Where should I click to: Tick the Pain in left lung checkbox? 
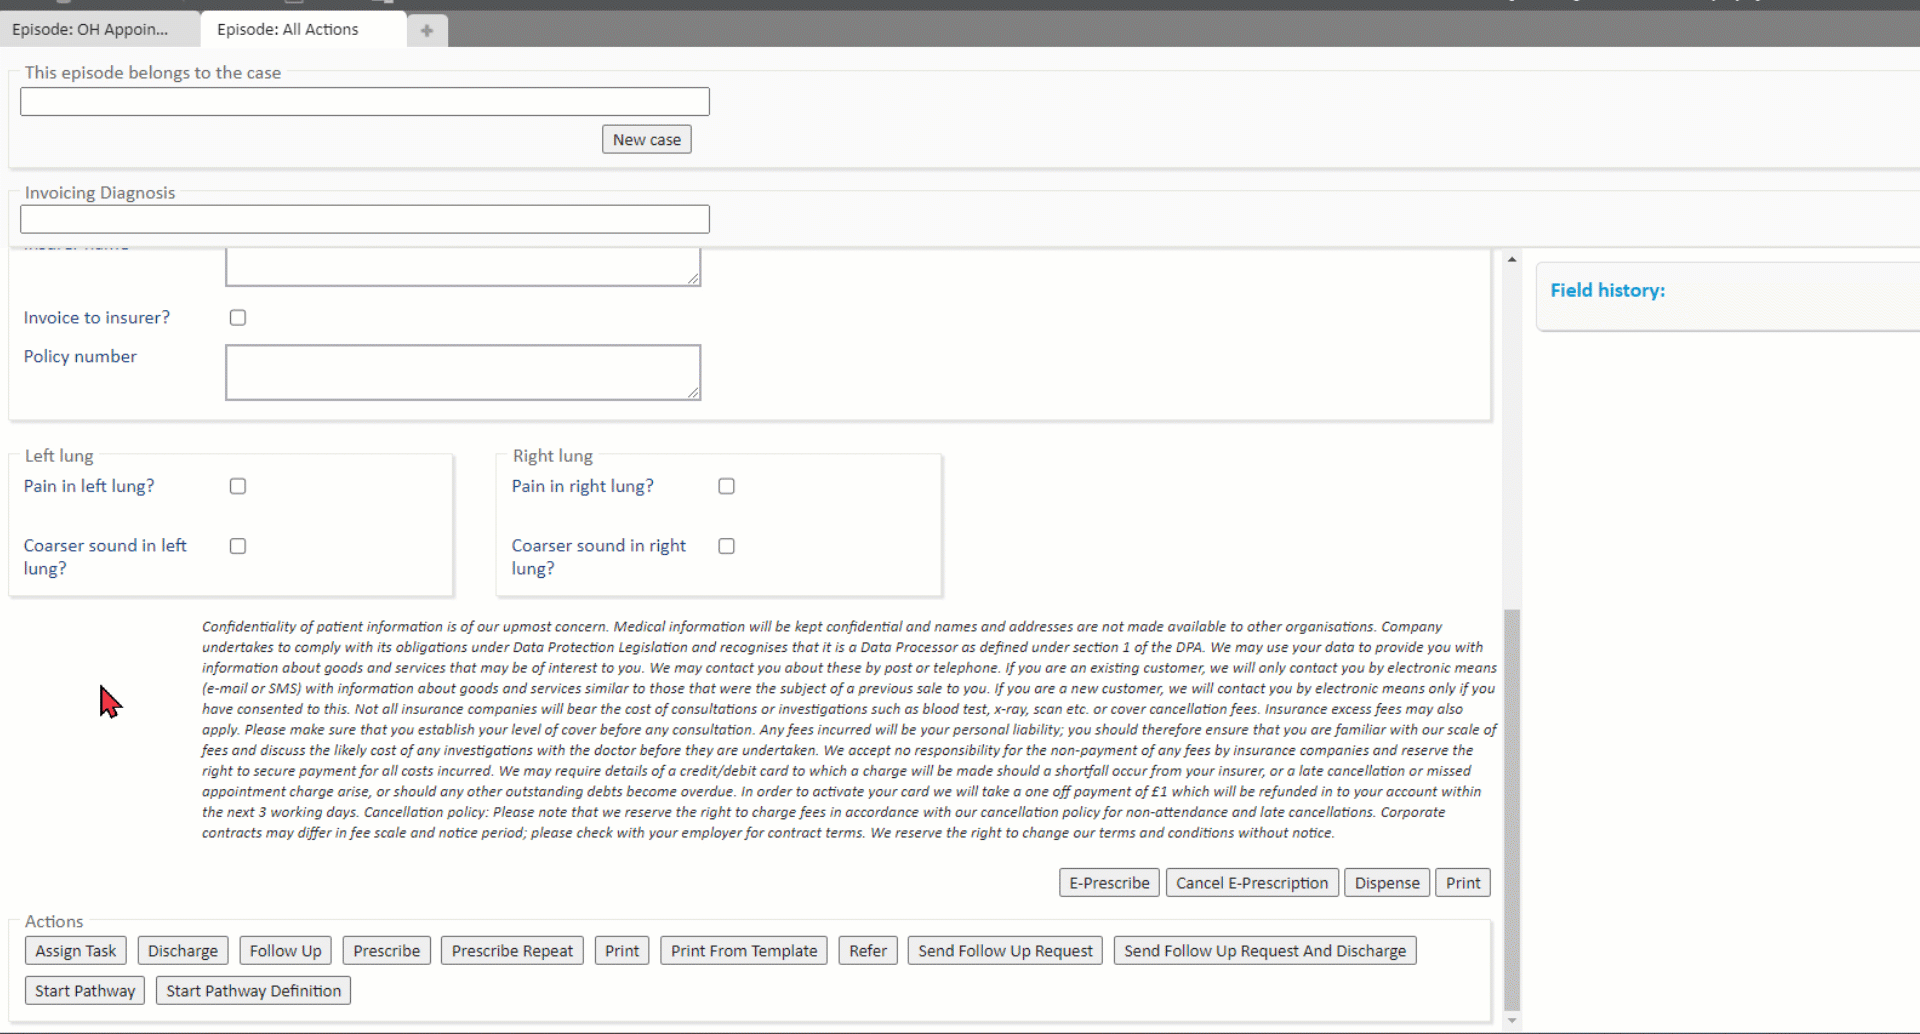tap(237, 486)
